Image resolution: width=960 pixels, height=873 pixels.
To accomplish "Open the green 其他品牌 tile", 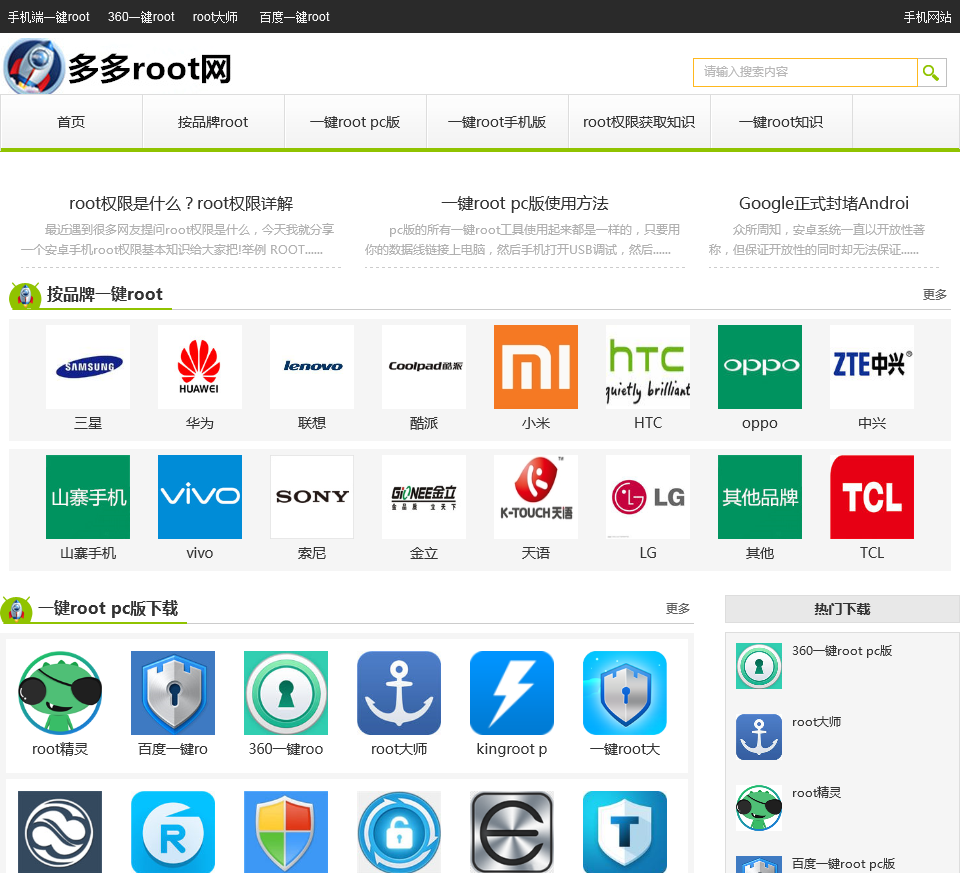I will (x=760, y=497).
